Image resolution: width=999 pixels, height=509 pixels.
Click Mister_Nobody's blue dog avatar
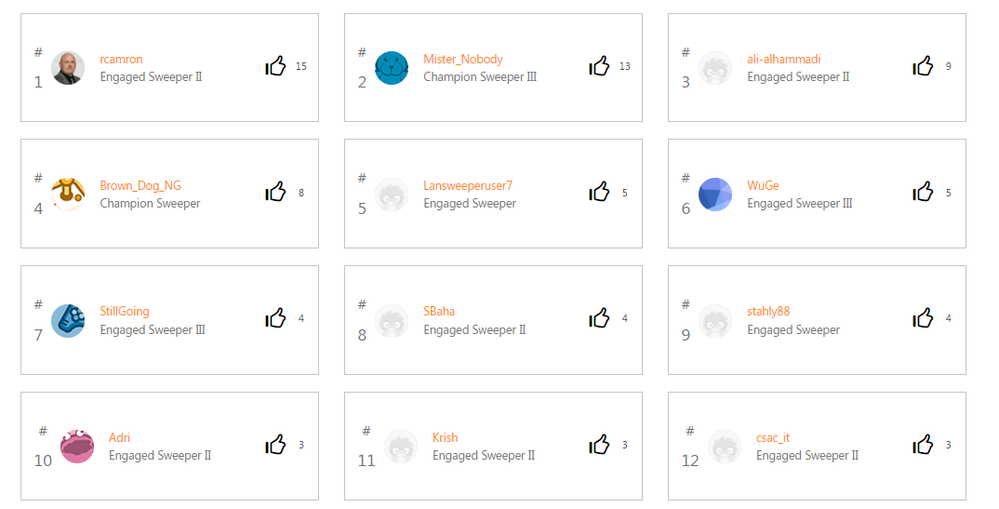(392, 68)
